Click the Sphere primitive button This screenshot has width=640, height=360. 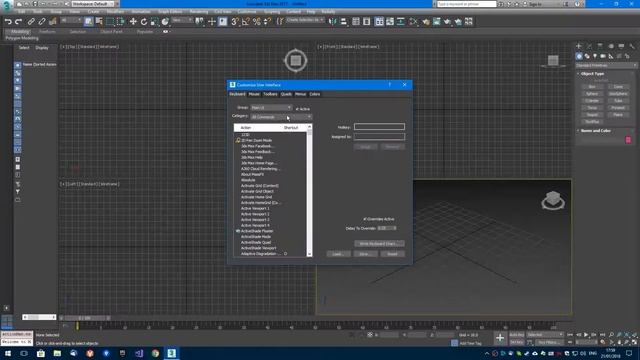[x=592, y=93]
